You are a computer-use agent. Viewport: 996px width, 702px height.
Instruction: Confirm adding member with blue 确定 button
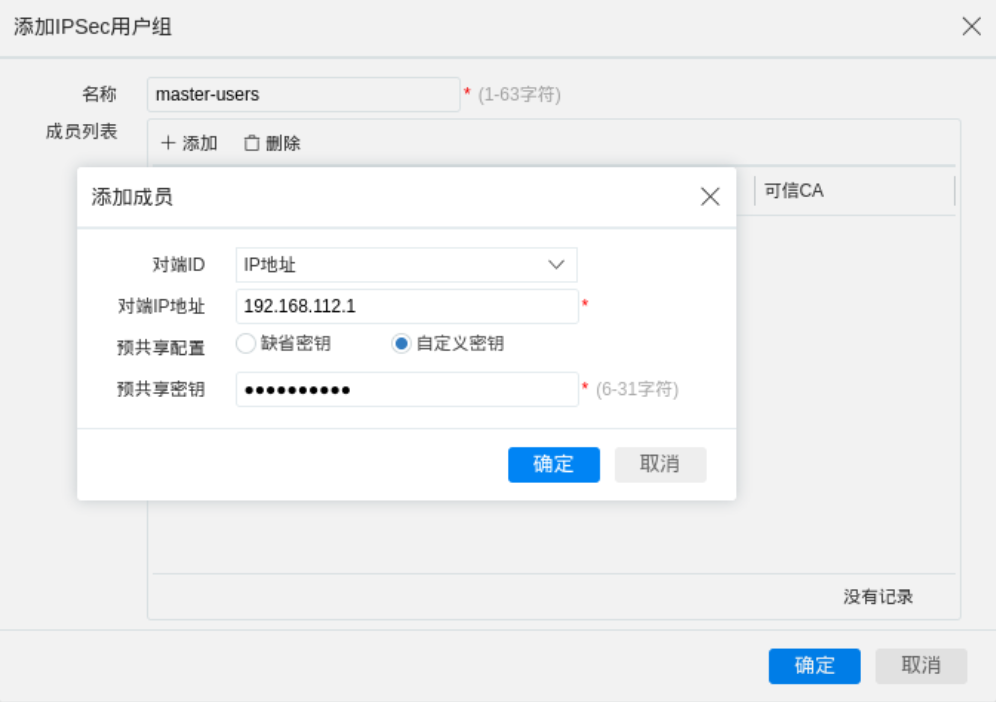[553, 464]
